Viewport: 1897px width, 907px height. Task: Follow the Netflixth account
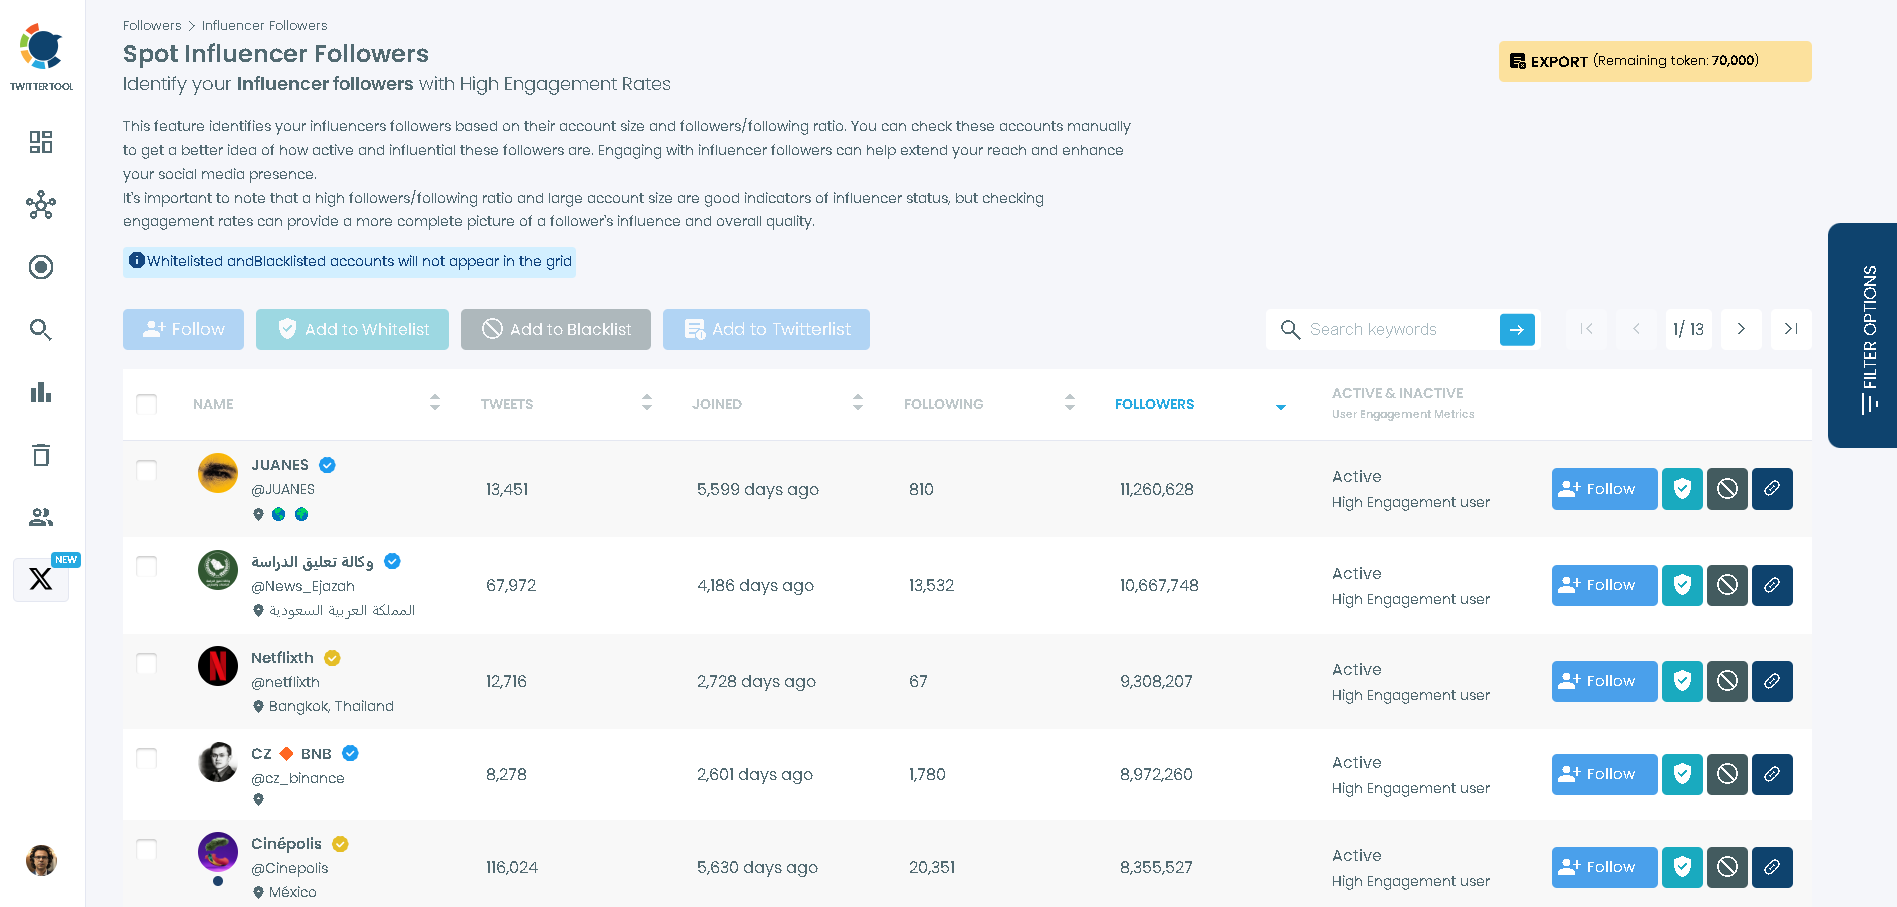[x=1604, y=681]
